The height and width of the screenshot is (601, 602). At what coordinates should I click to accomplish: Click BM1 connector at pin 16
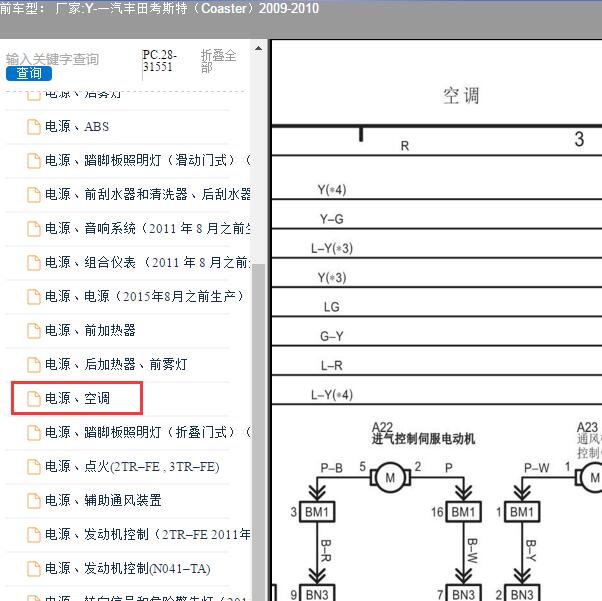463,512
